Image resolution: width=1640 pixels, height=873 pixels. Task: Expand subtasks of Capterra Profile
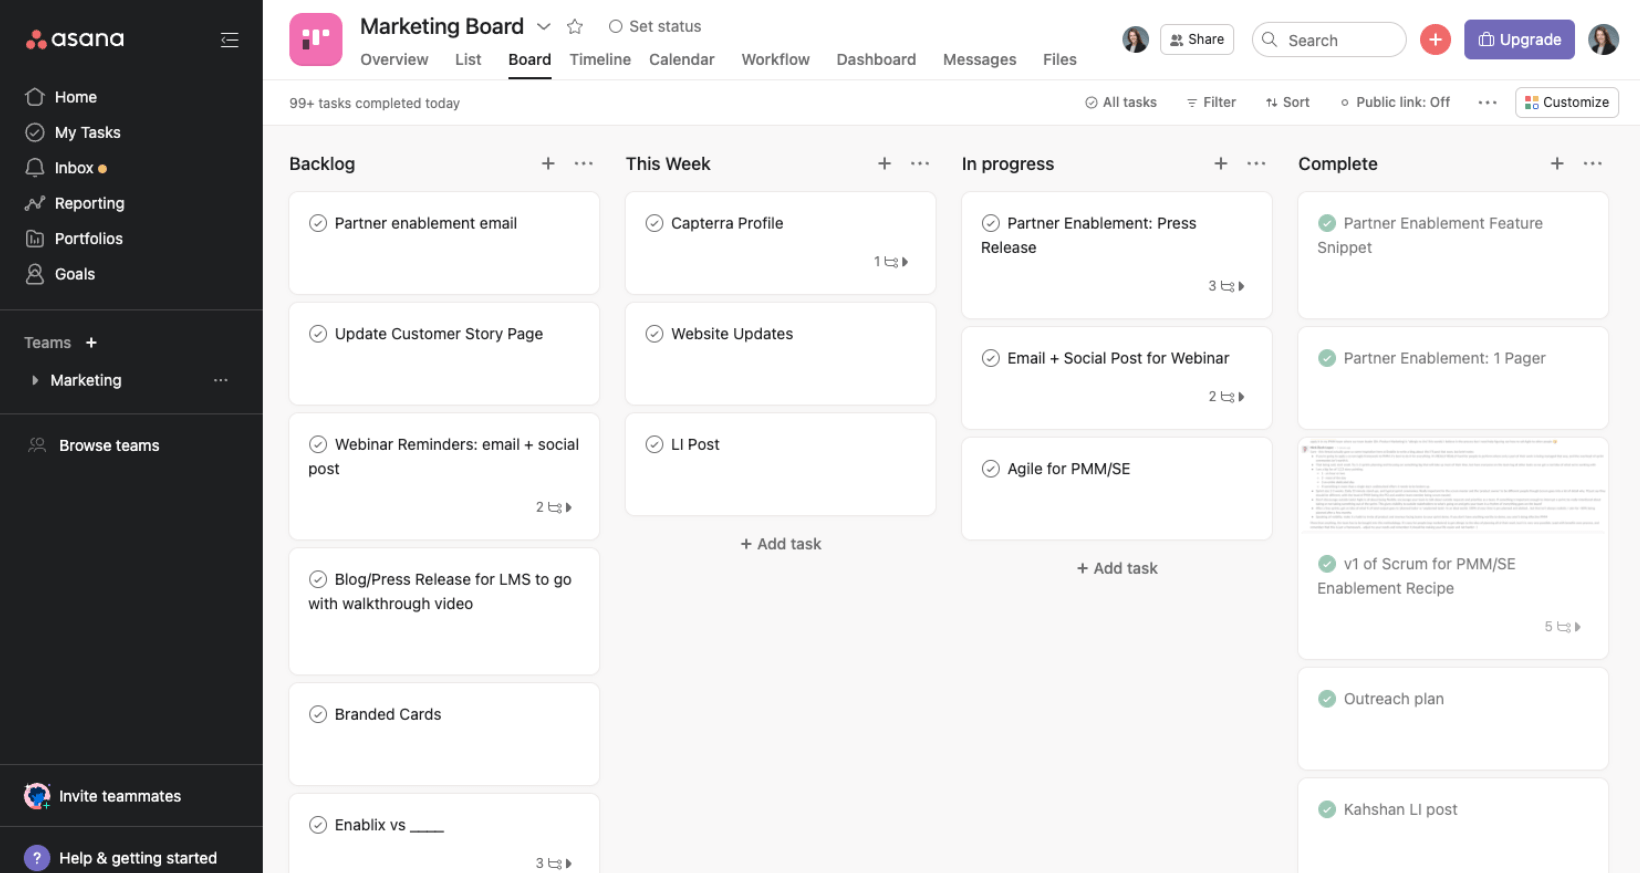click(x=891, y=262)
